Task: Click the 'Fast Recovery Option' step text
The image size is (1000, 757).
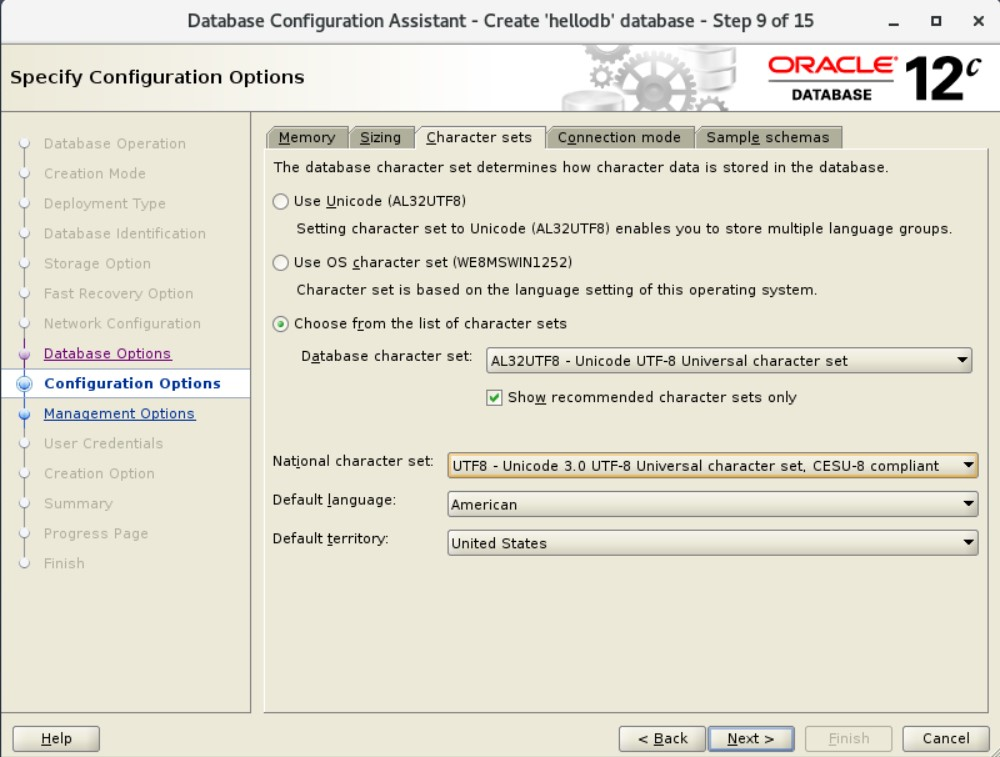Action: click(118, 293)
